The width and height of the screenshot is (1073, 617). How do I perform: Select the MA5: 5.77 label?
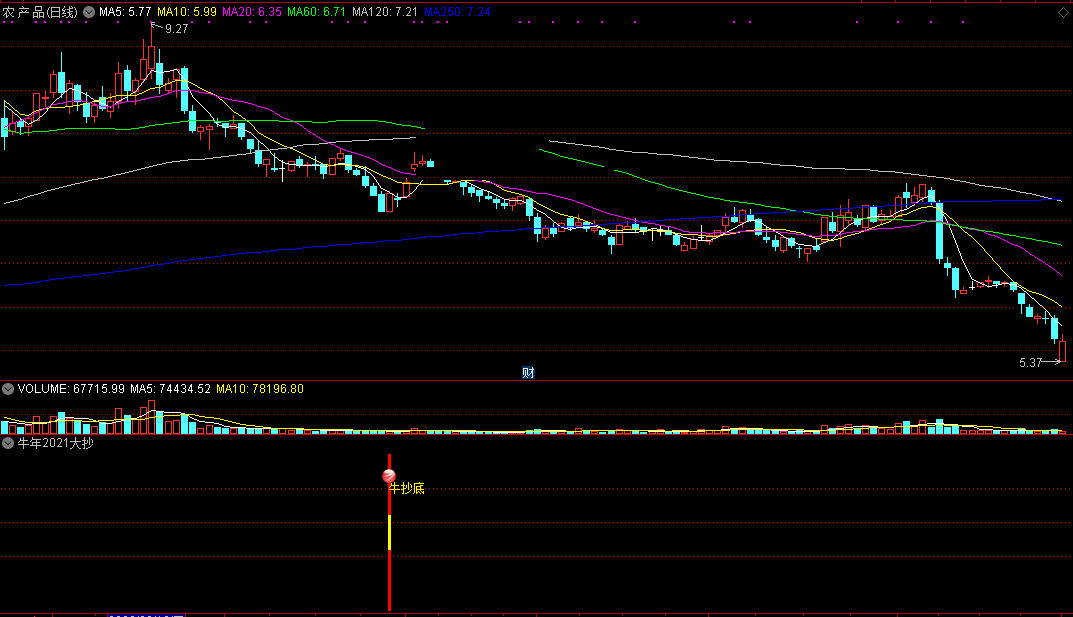(125, 12)
